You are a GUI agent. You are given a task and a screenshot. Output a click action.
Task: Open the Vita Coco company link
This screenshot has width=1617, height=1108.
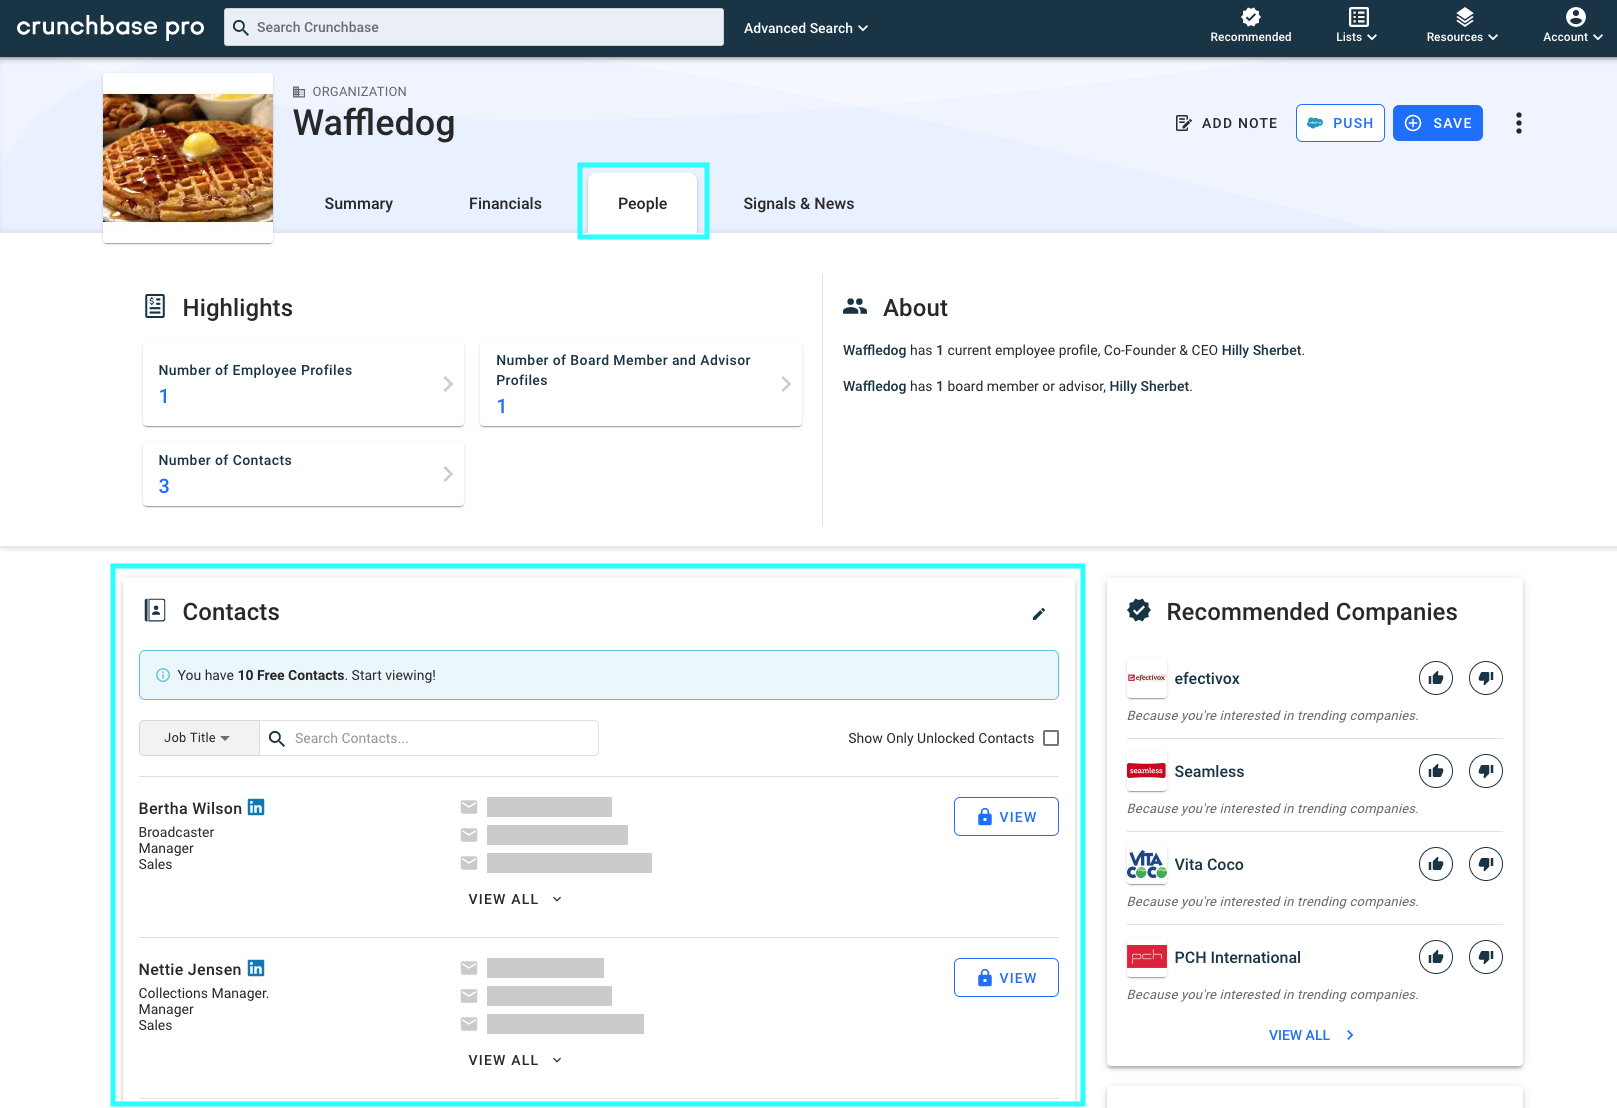1209,864
